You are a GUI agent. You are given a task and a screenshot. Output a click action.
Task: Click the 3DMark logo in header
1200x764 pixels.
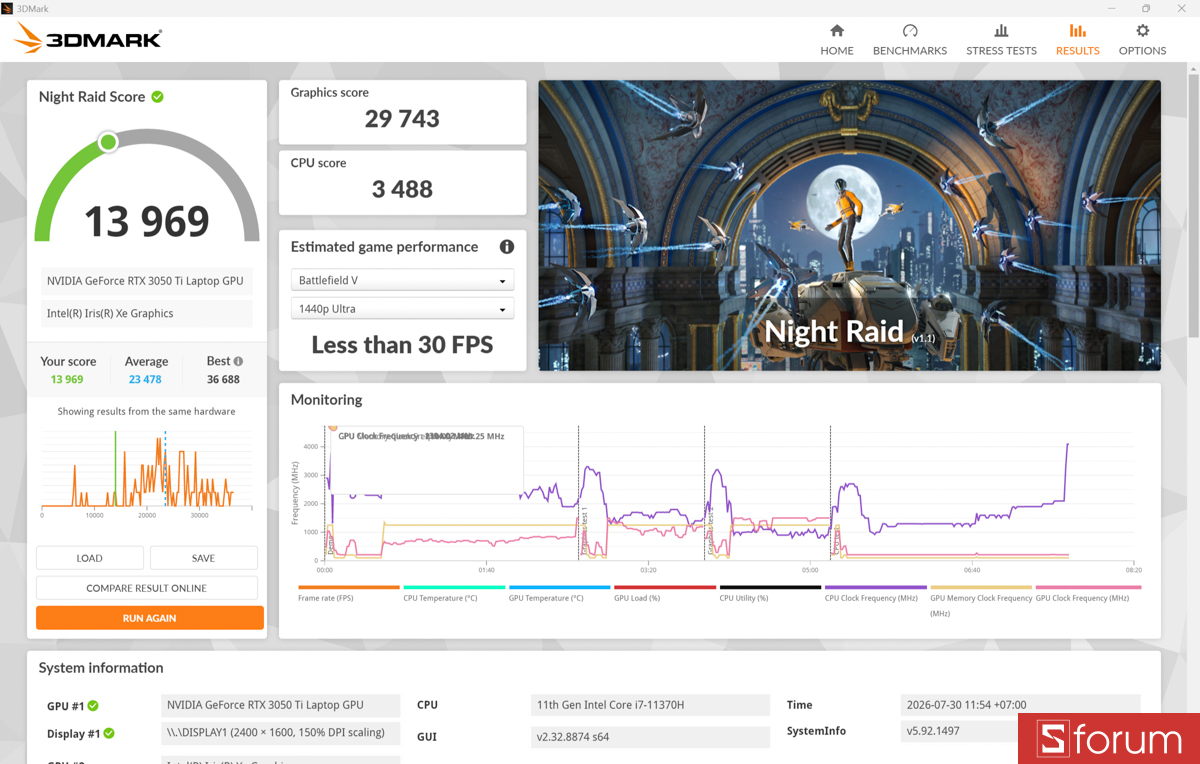coord(88,39)
